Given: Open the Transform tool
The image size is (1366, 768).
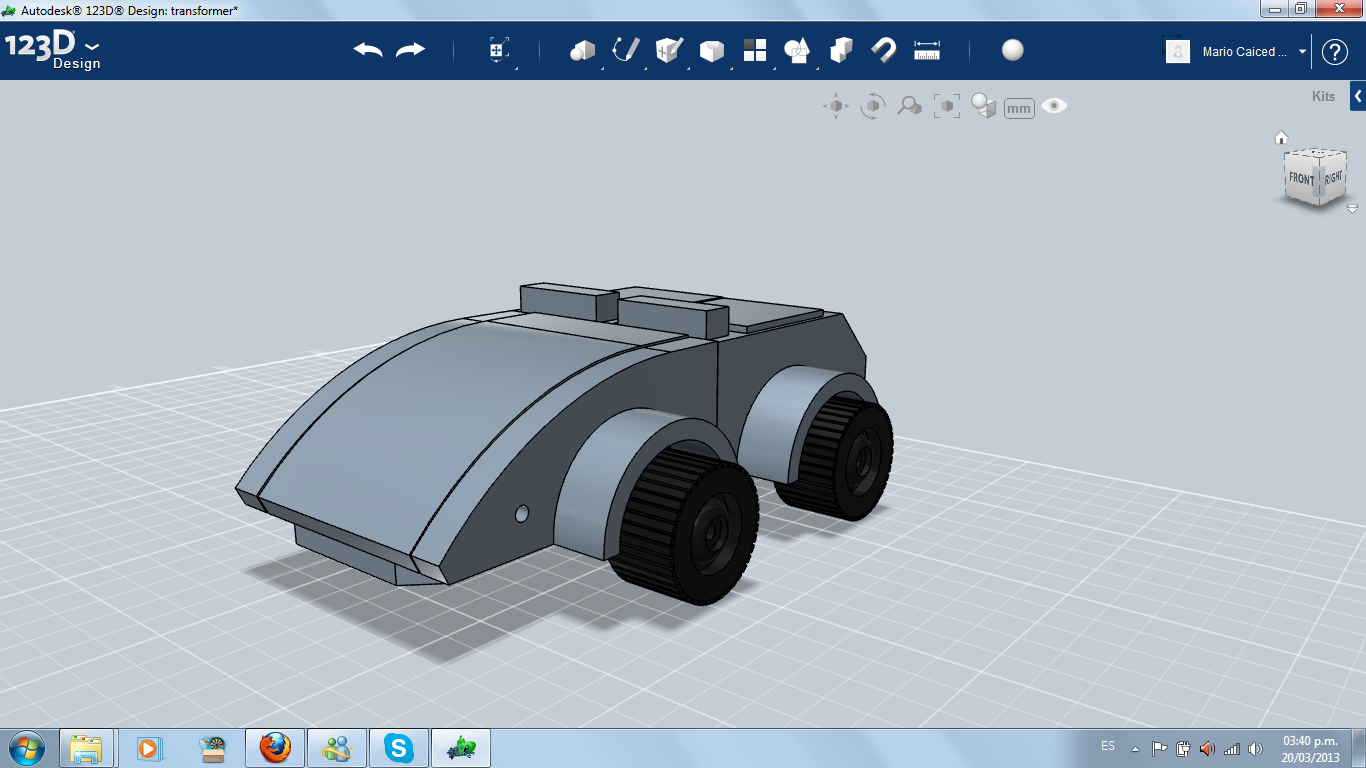Looking at the screenshot, I should [499, 50].
